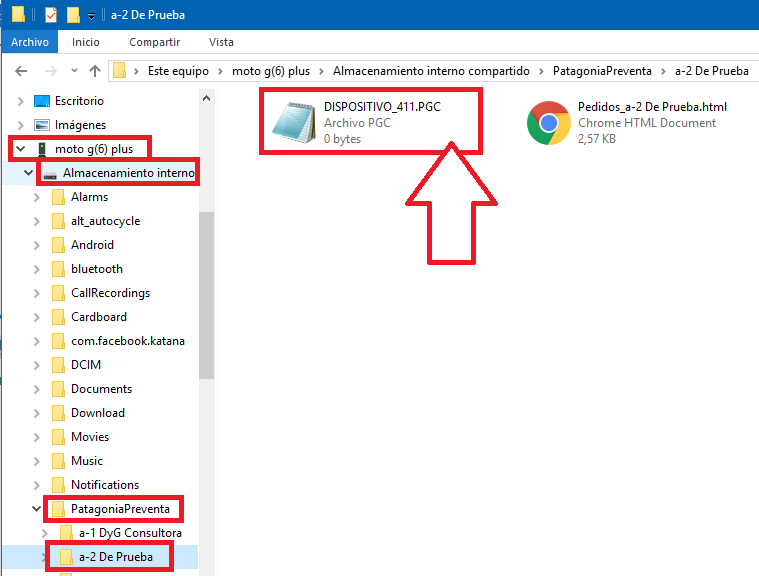
Task: Click the bluetooth folder icon
Action: click(58, 269)
